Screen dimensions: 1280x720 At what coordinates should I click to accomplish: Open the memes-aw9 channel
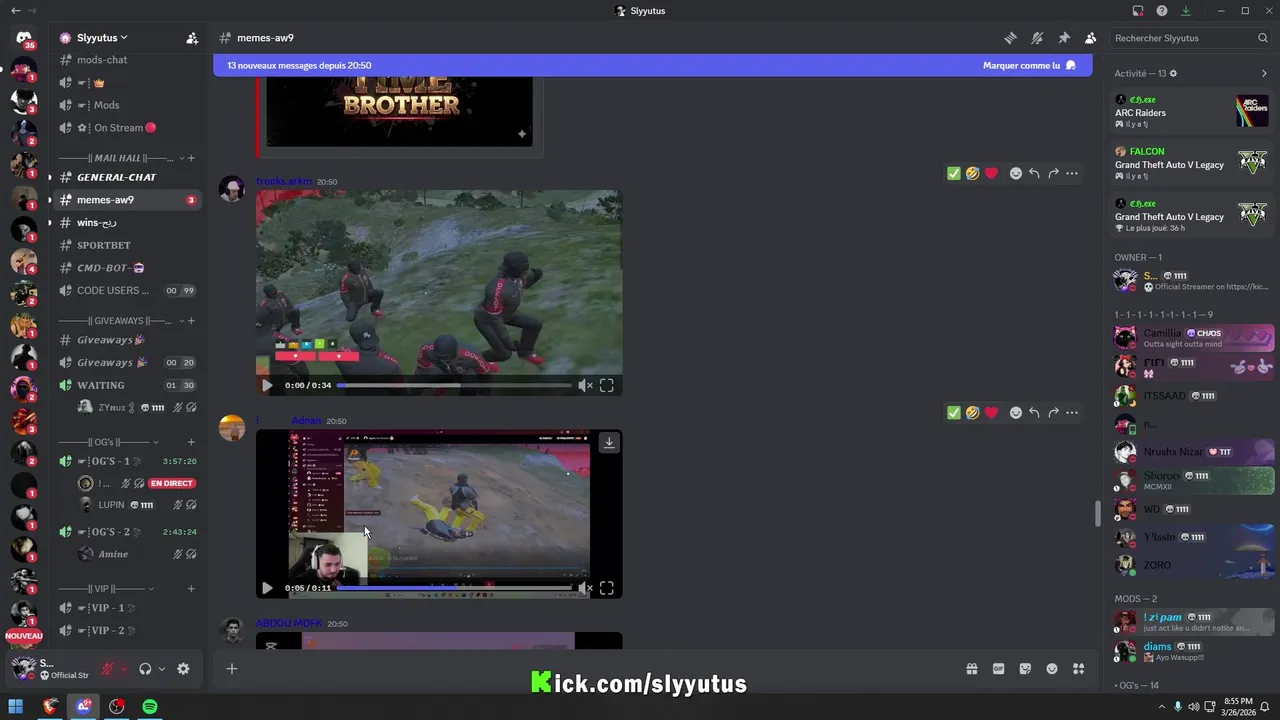(125, 200)
